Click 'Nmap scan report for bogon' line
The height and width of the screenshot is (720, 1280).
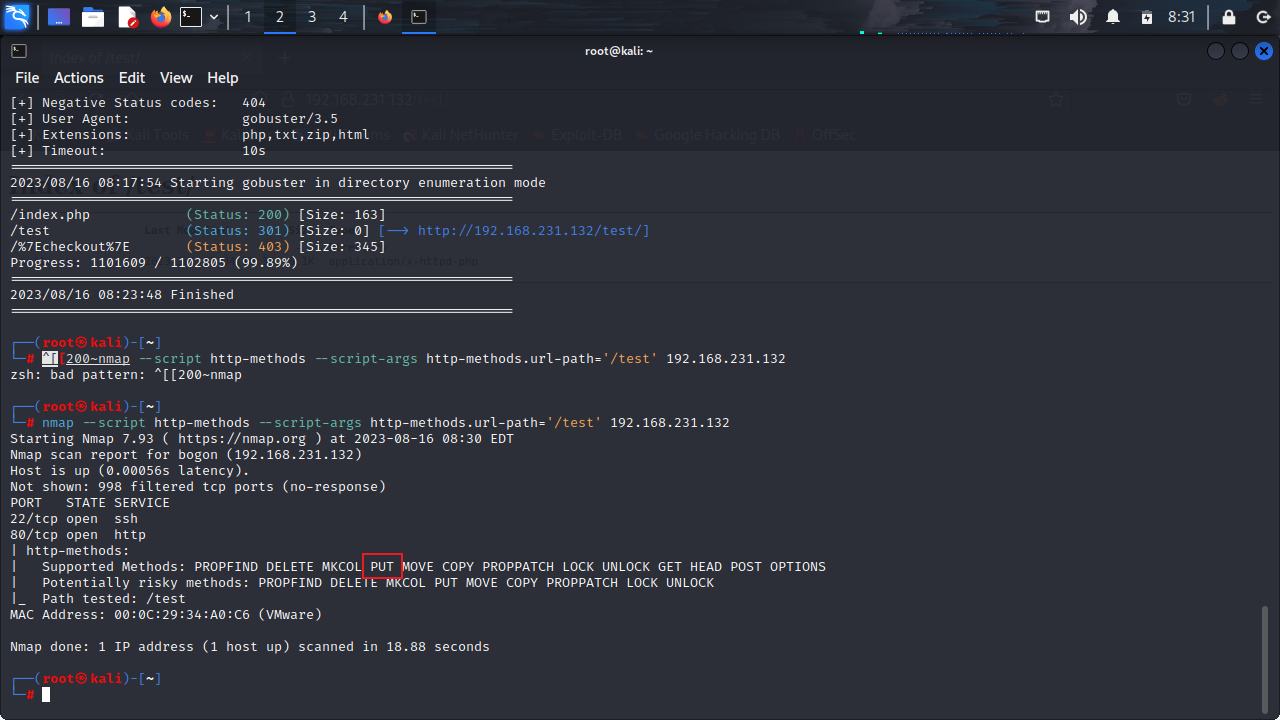click(186, 455)
